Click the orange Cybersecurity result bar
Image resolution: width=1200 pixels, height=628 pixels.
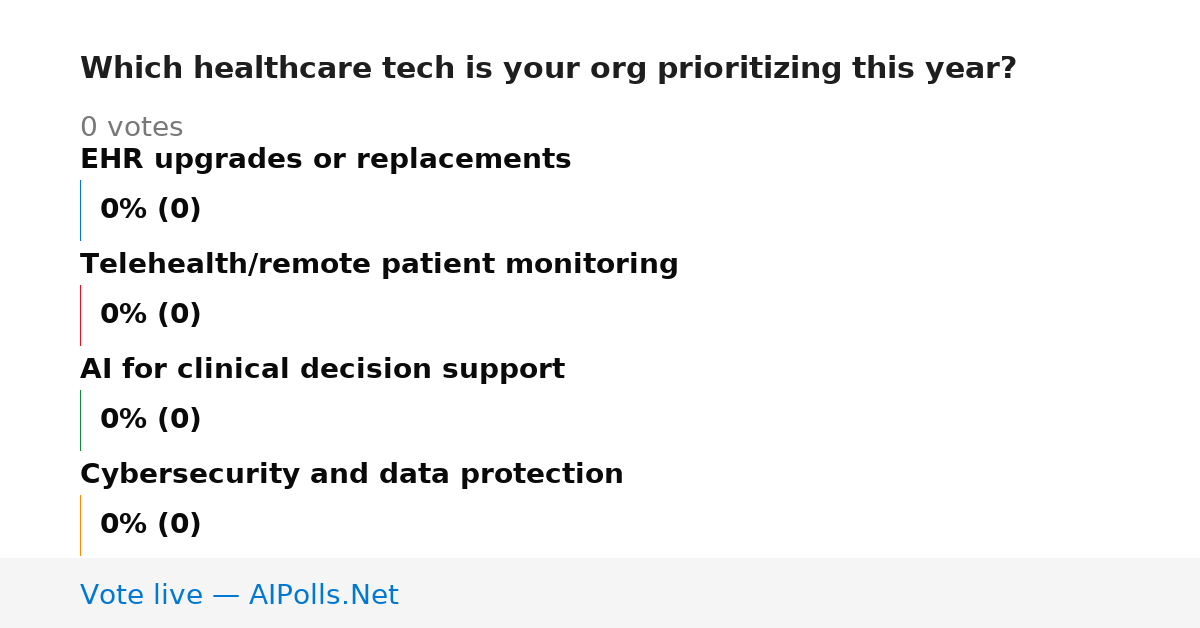coord(80,525)
